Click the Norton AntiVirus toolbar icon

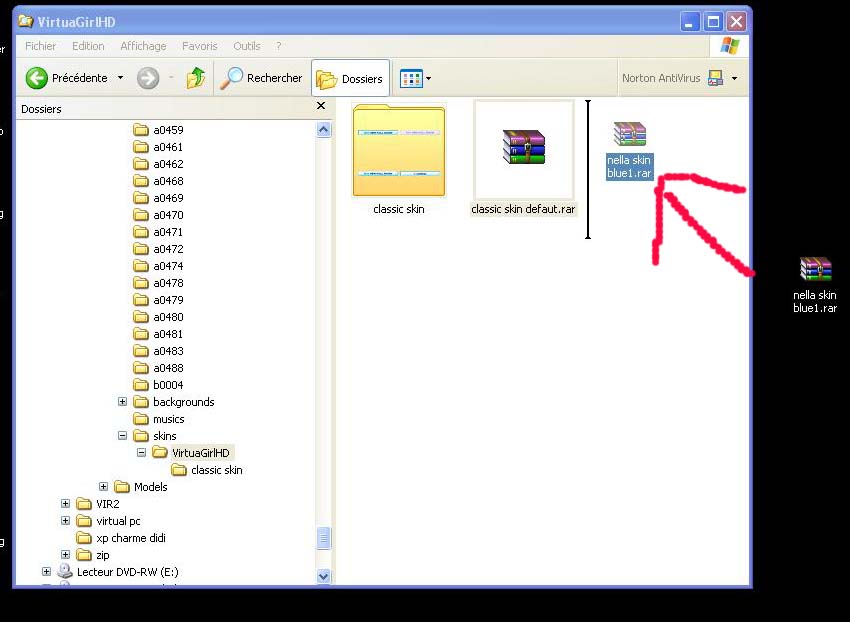pyautogui.click(x=716, y=78)
